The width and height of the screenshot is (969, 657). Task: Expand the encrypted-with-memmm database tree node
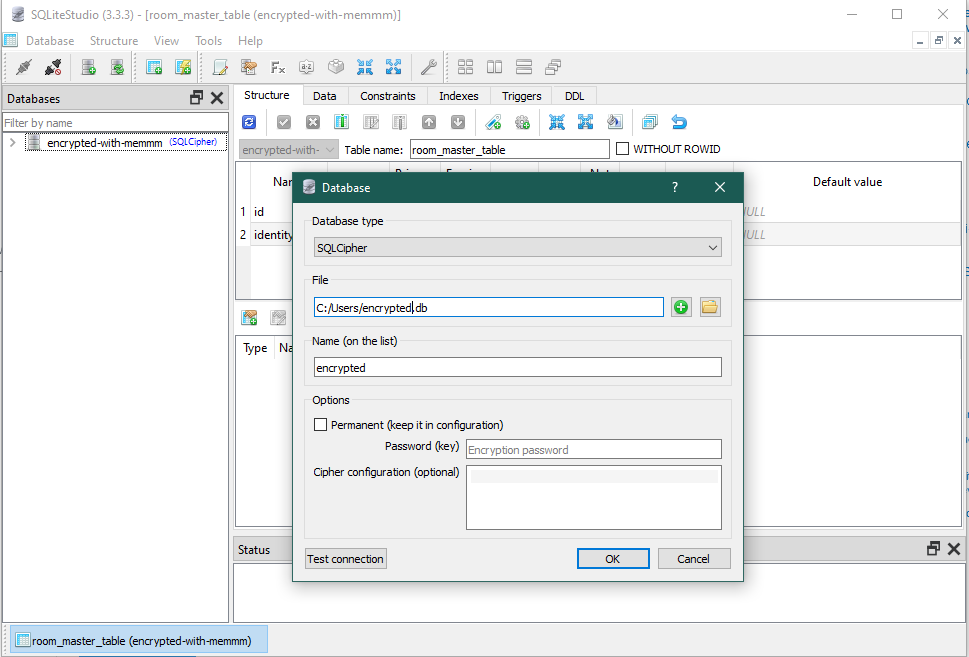12,142
